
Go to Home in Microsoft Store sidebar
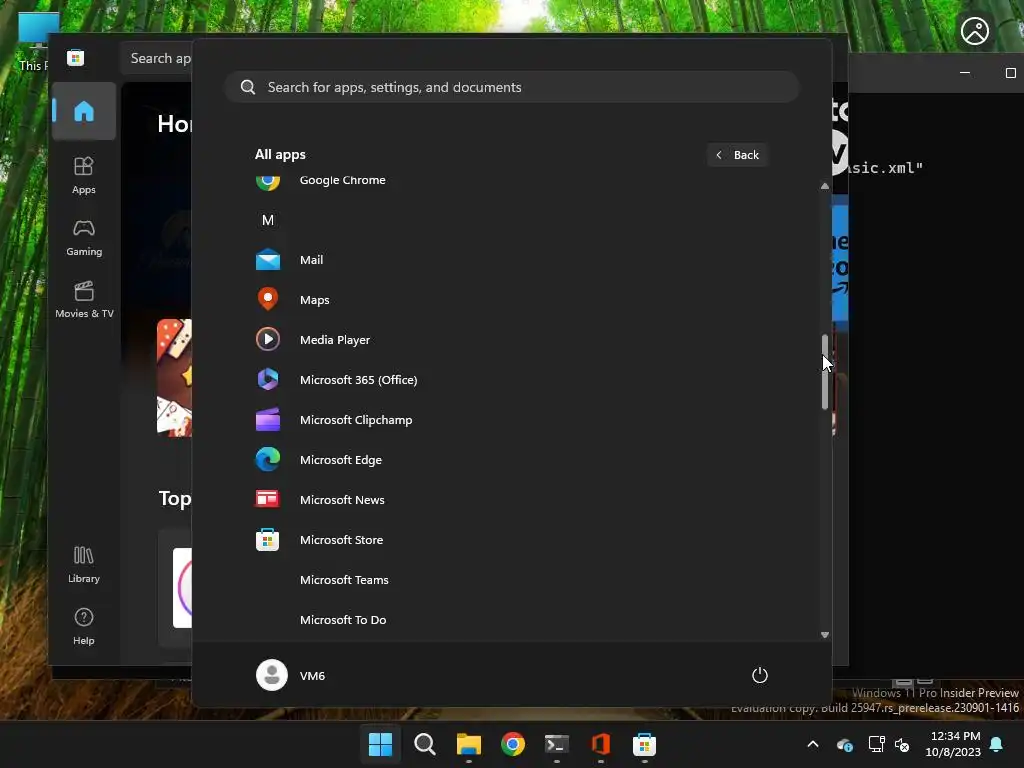[x=84, y=111]
